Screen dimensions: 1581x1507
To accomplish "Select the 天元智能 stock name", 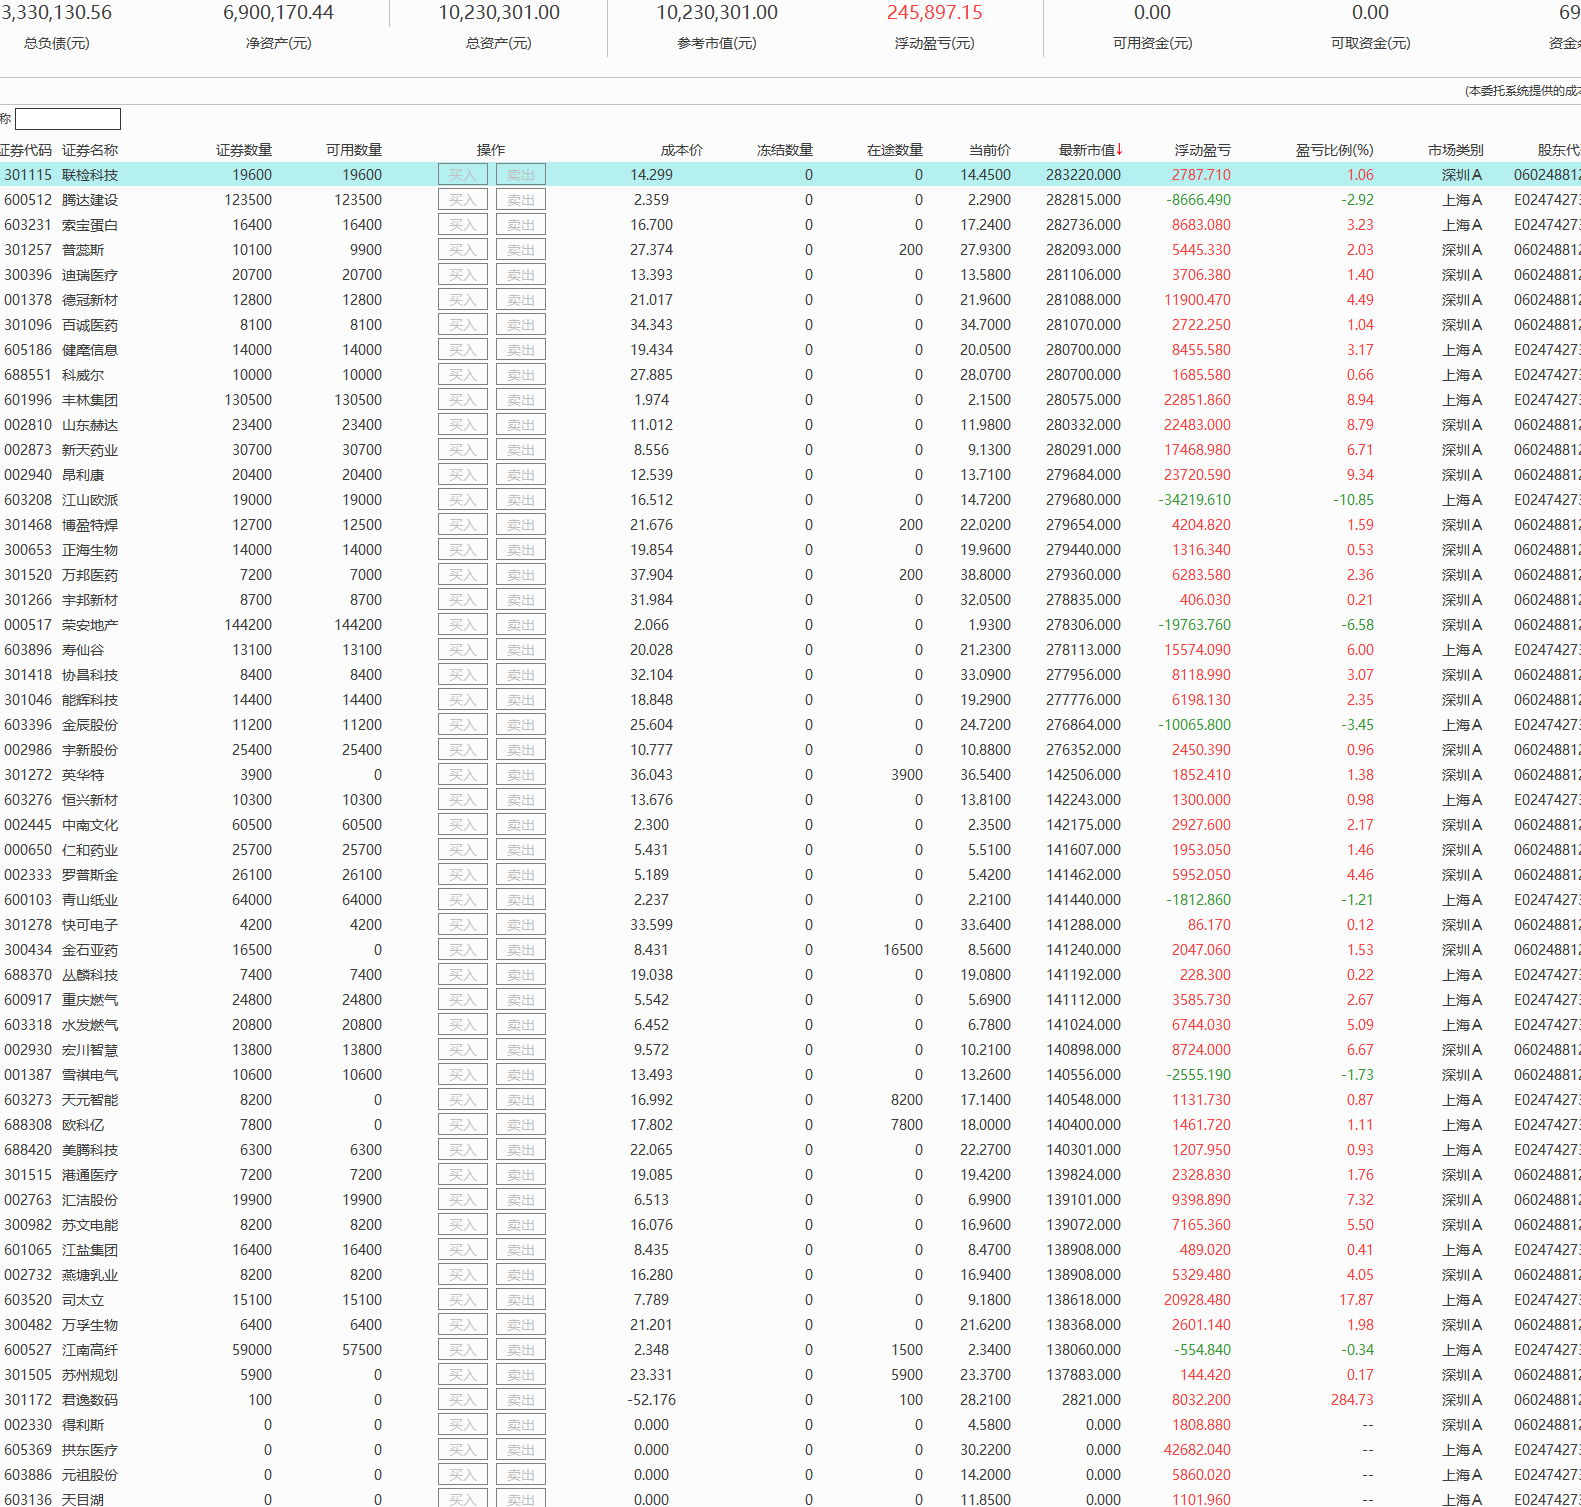I will coord(90,1100).
